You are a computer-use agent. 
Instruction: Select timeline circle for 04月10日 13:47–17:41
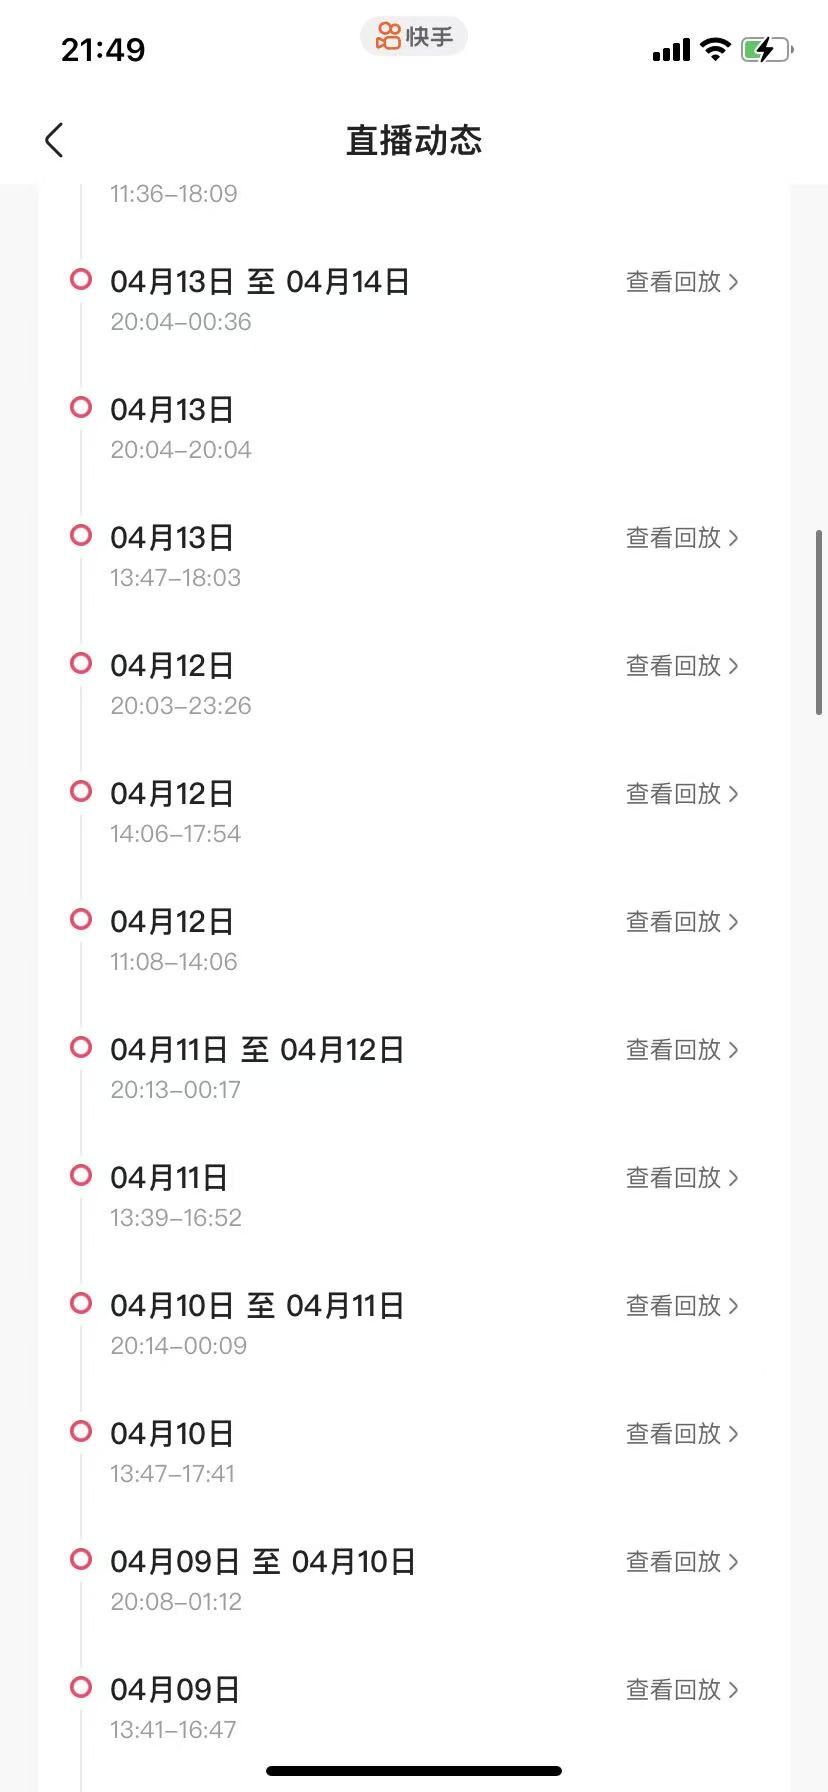click(x=81, y=1431)
